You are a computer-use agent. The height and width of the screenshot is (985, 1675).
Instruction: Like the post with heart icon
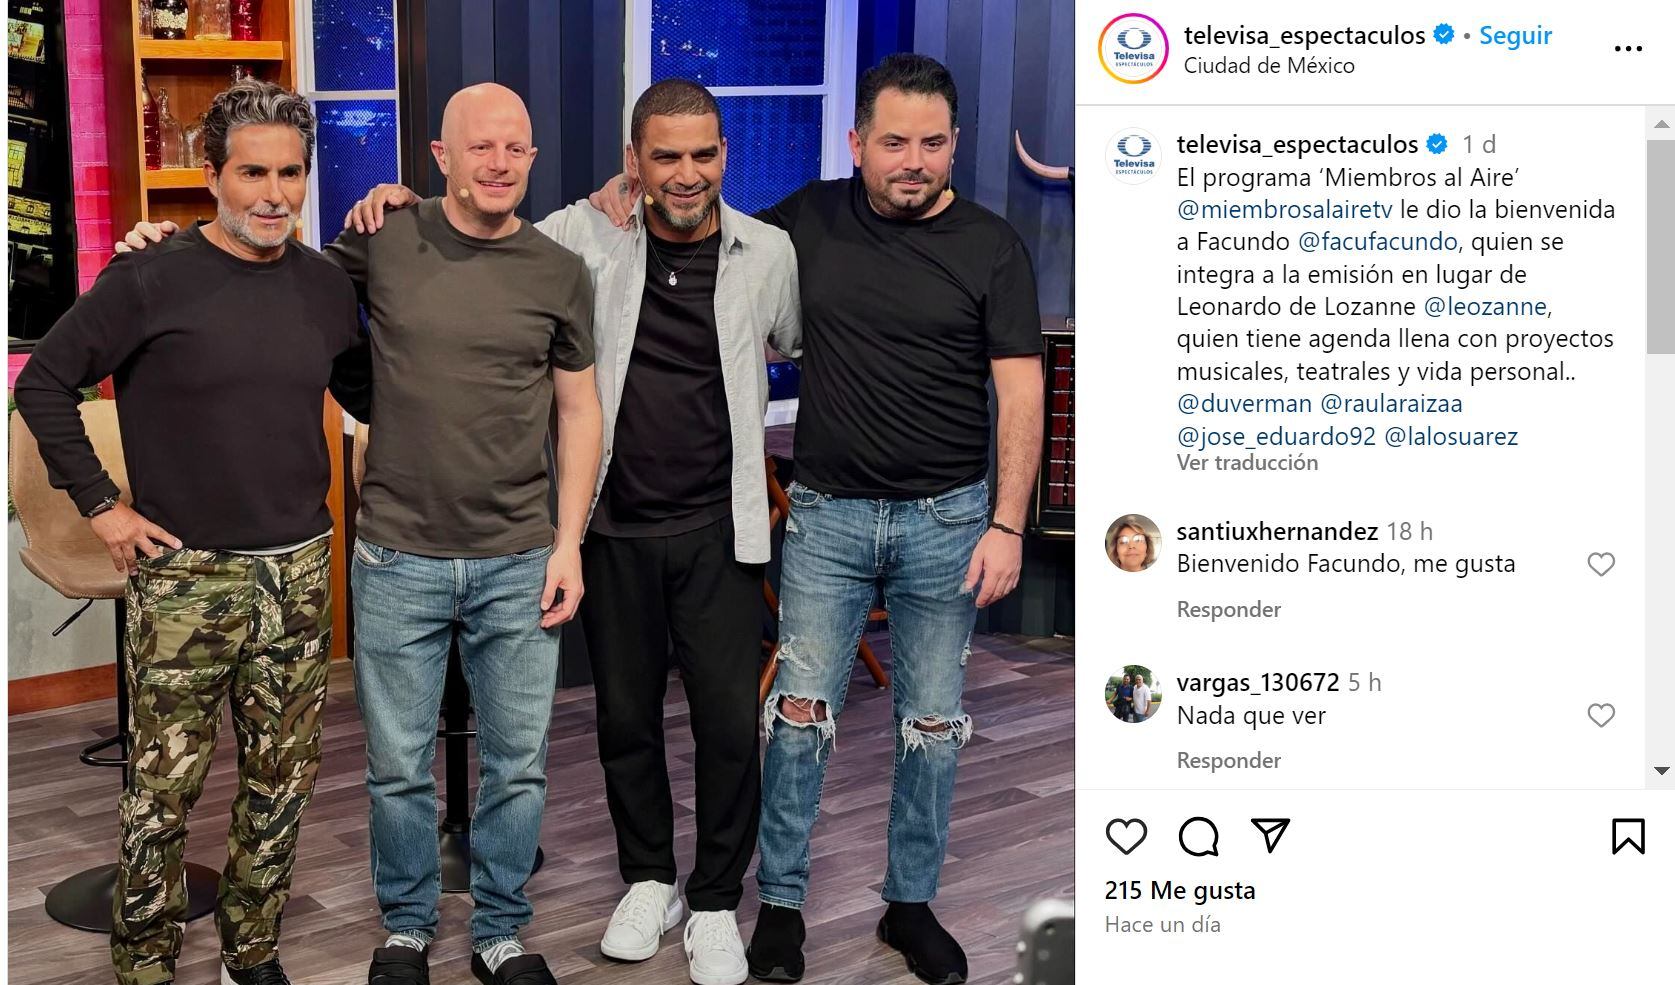[x=1126, y=836]
